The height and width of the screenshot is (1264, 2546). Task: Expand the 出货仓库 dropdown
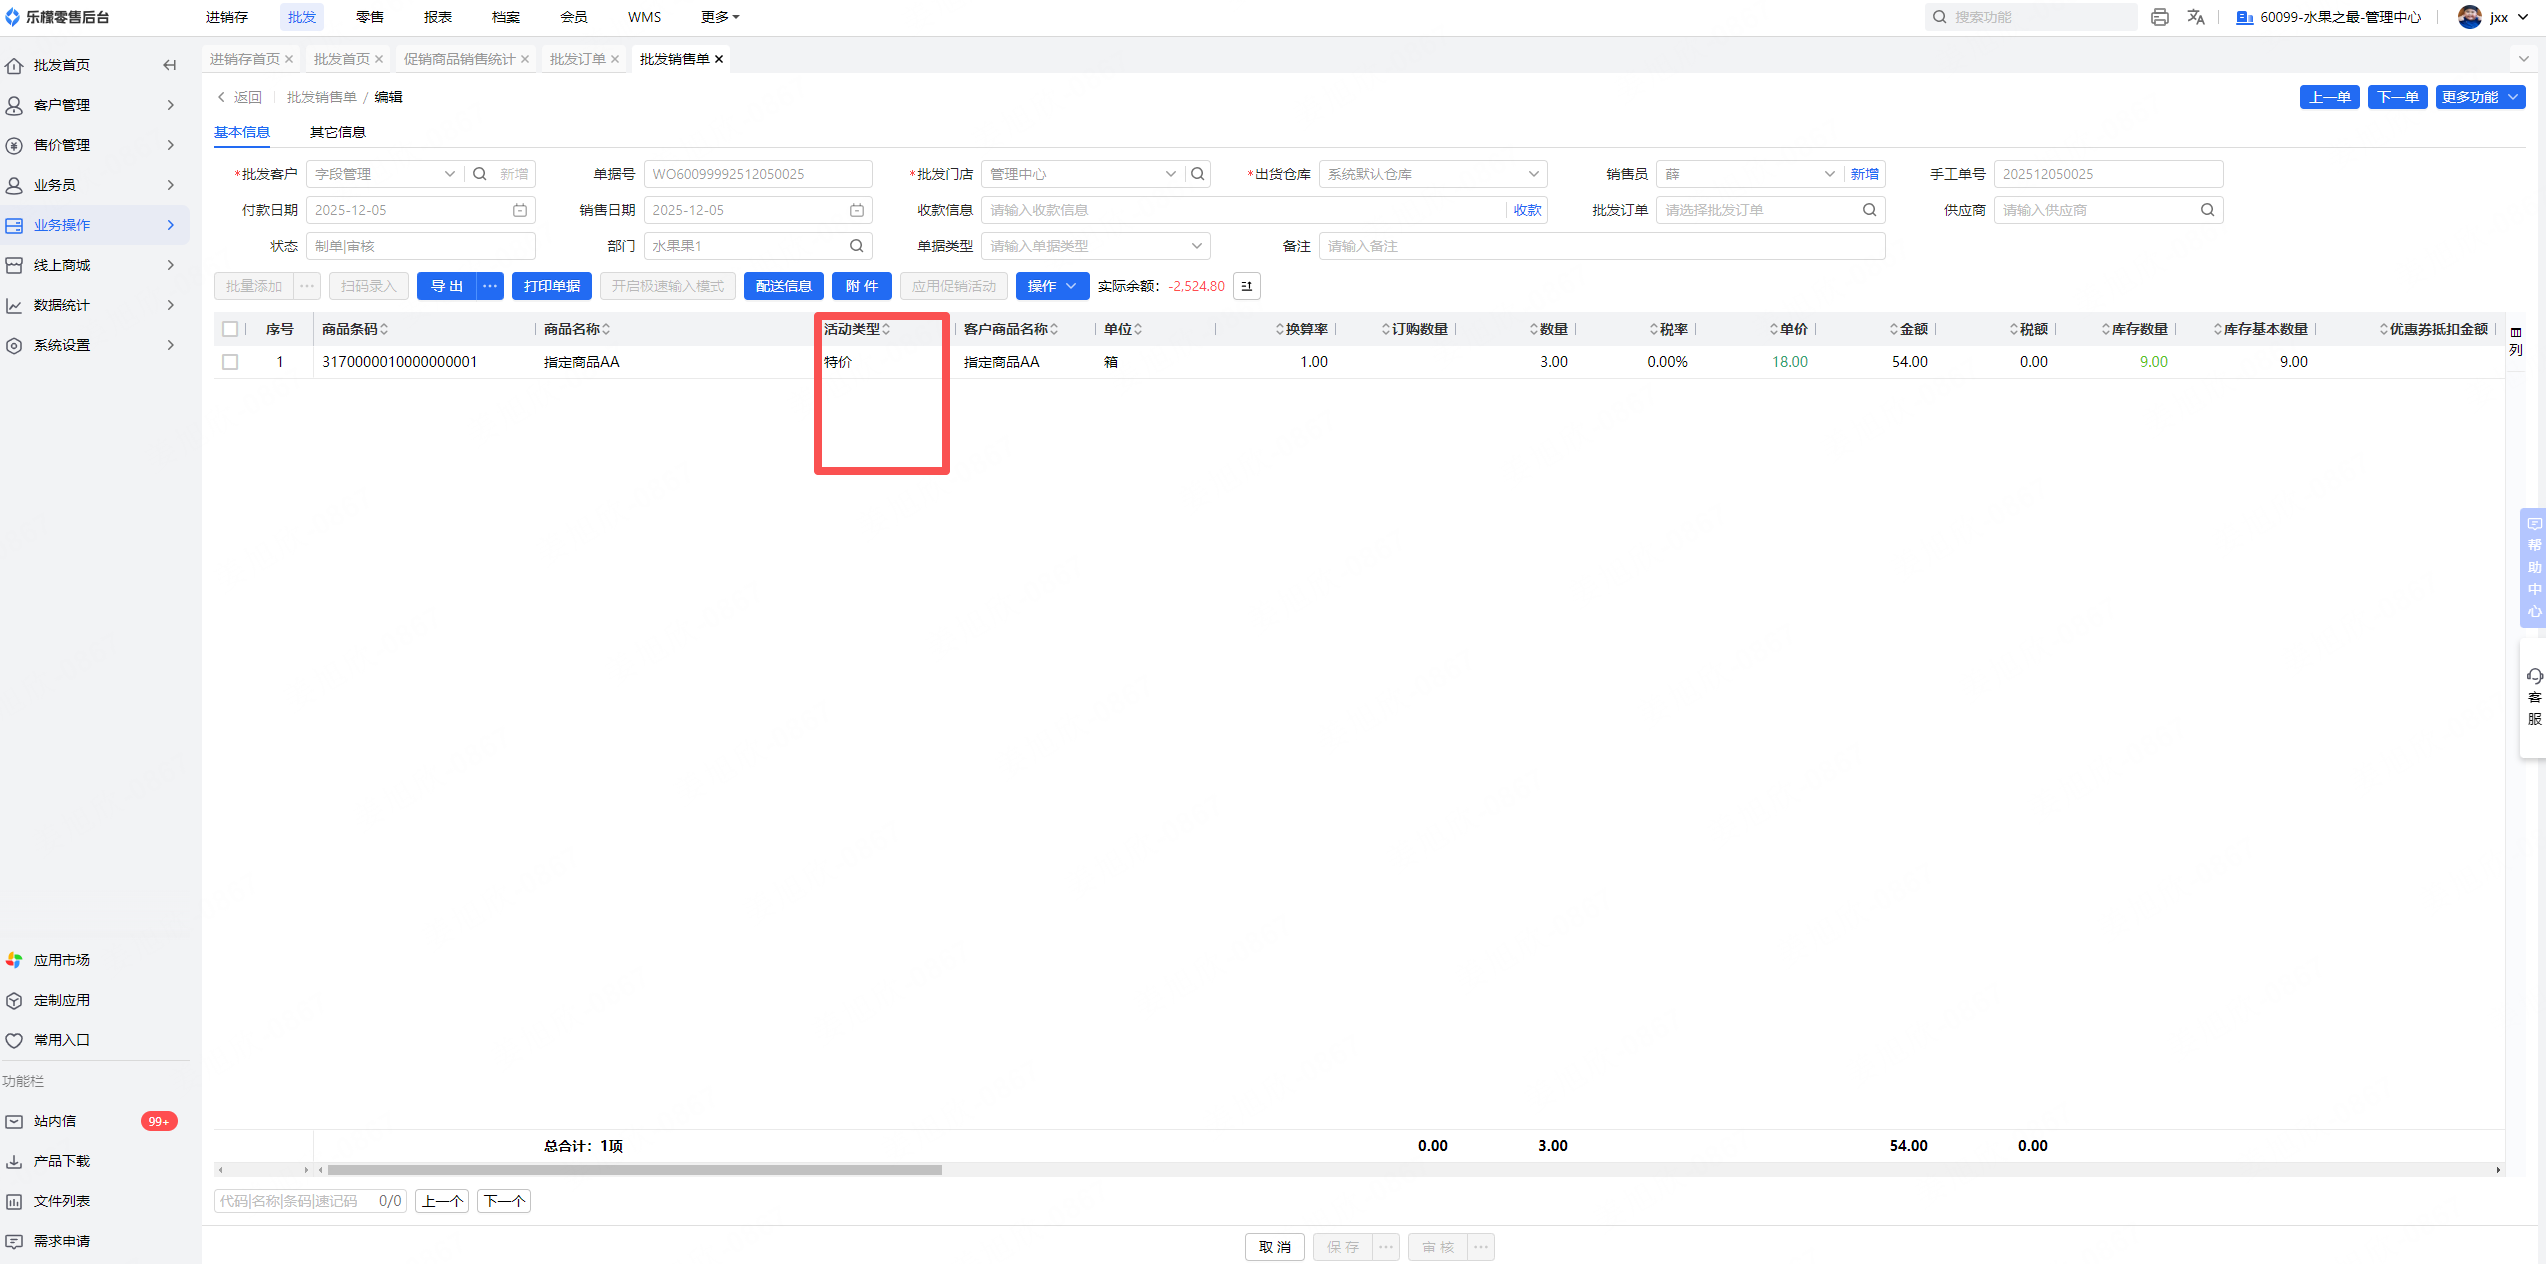click(1533, 174)
